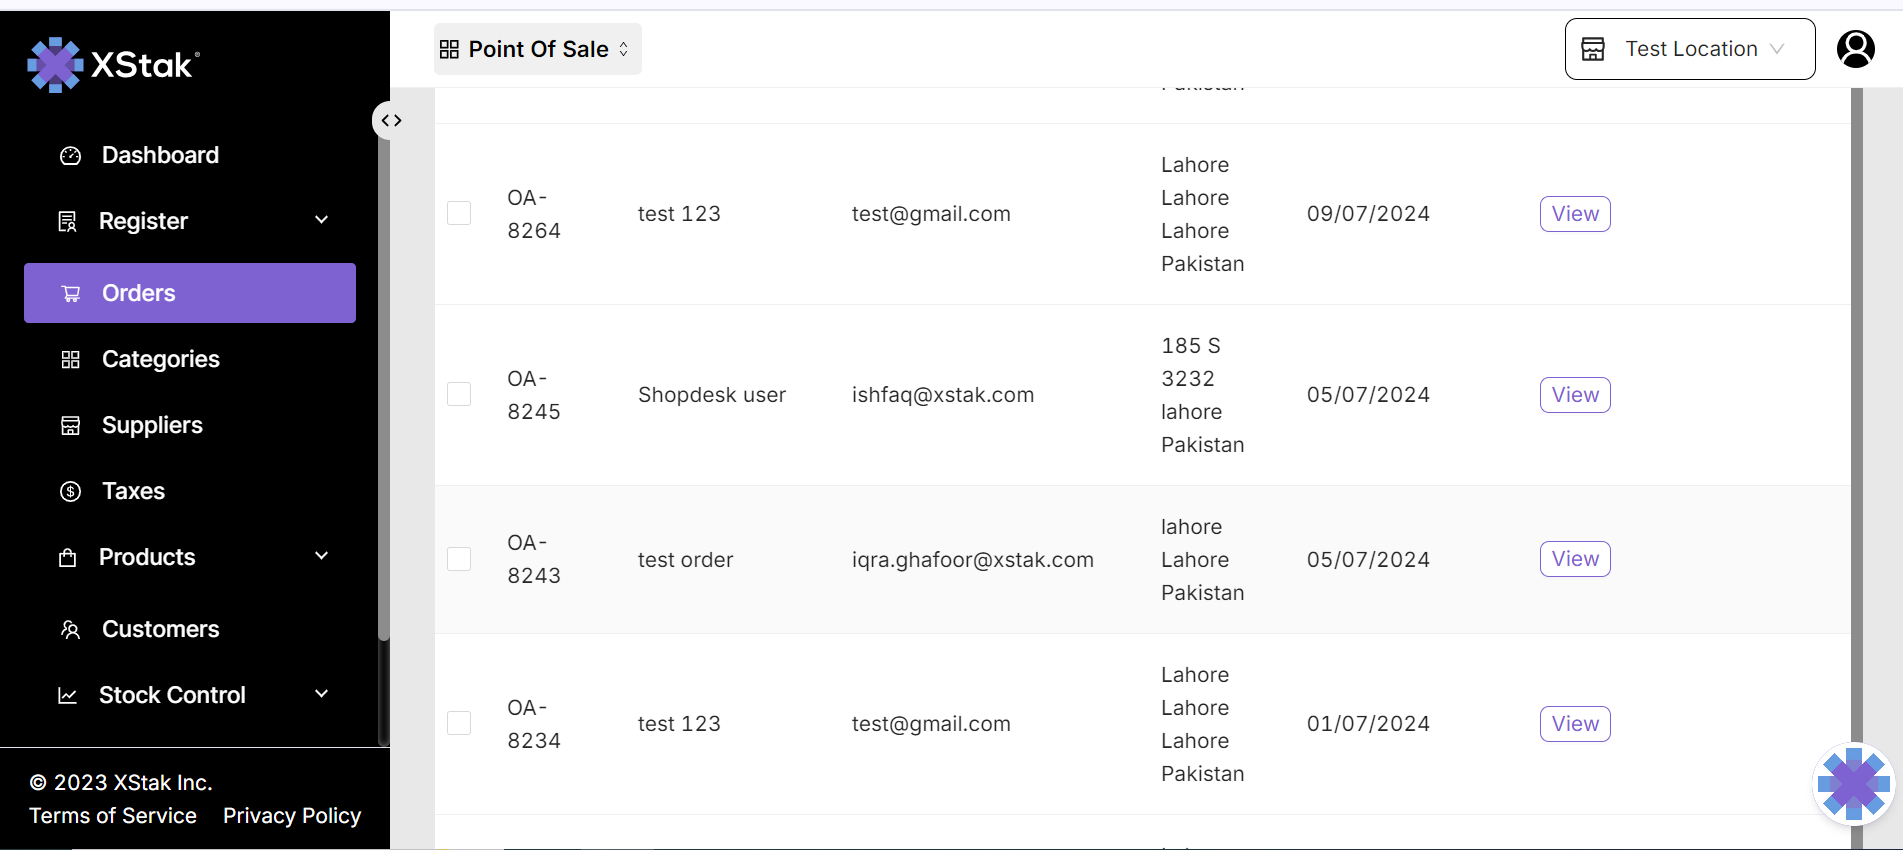This screenshot has width=1903, height=850.
Task: Check the box for order OA-8243
Action: (x=459, y=559)
